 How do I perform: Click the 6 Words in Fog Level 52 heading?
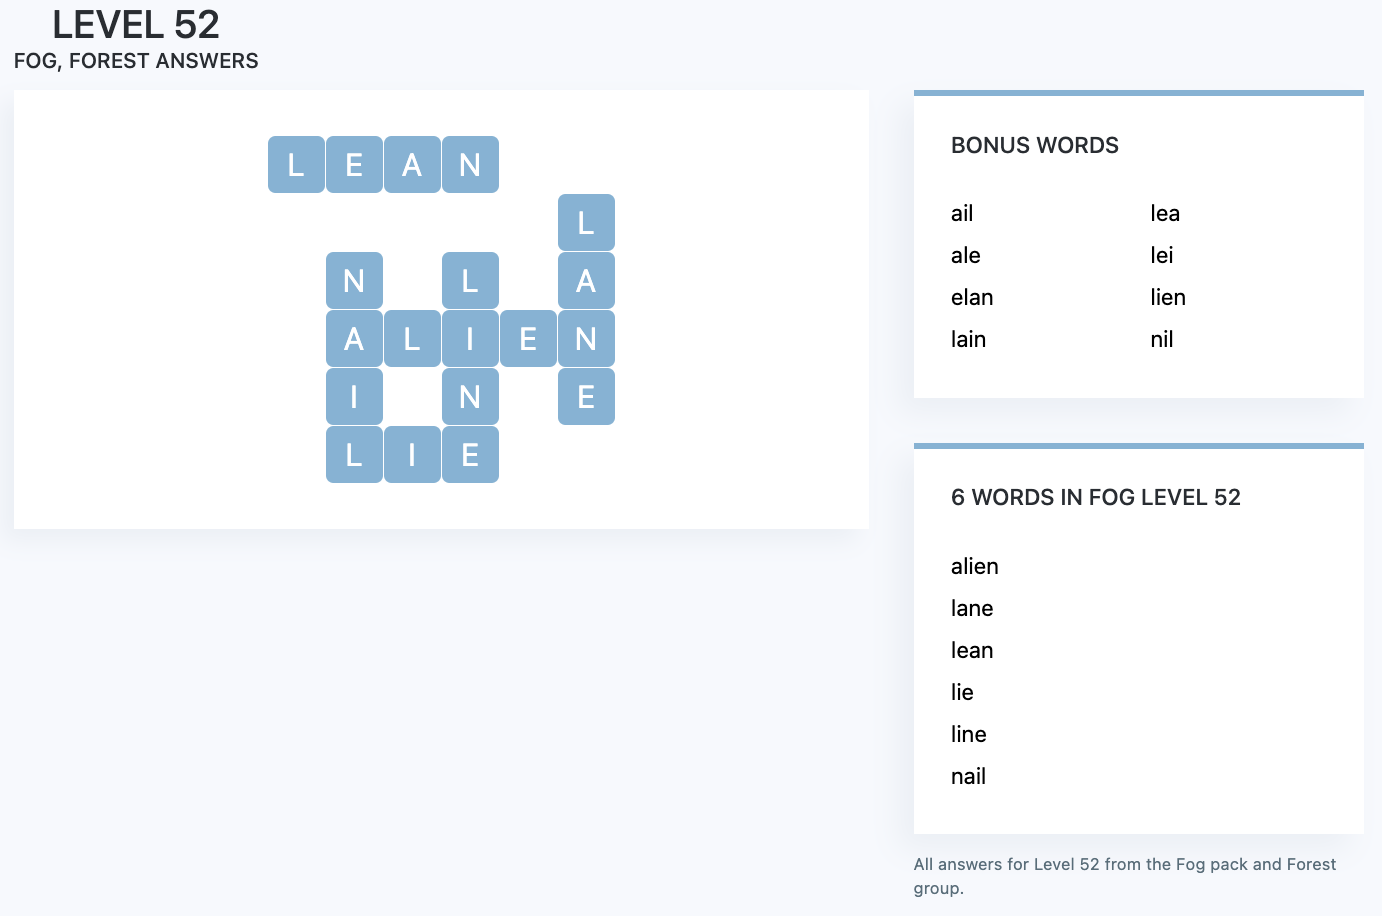[x=1096, y=497]
